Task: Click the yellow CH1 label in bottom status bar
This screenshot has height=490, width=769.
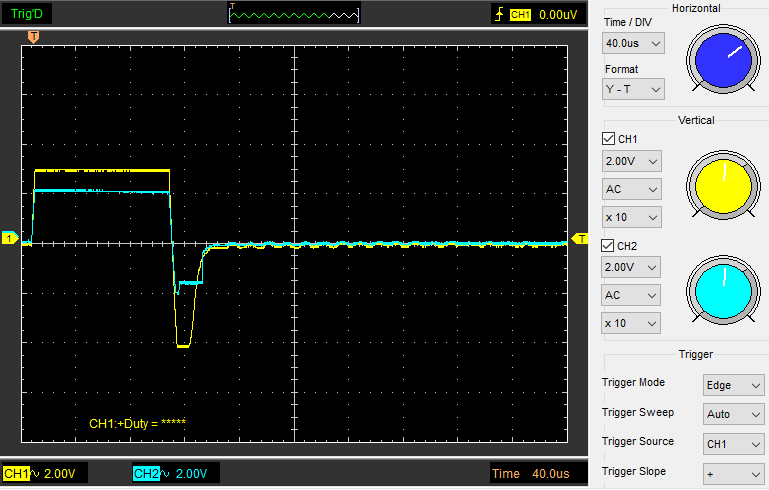Action: click(16, 473)
